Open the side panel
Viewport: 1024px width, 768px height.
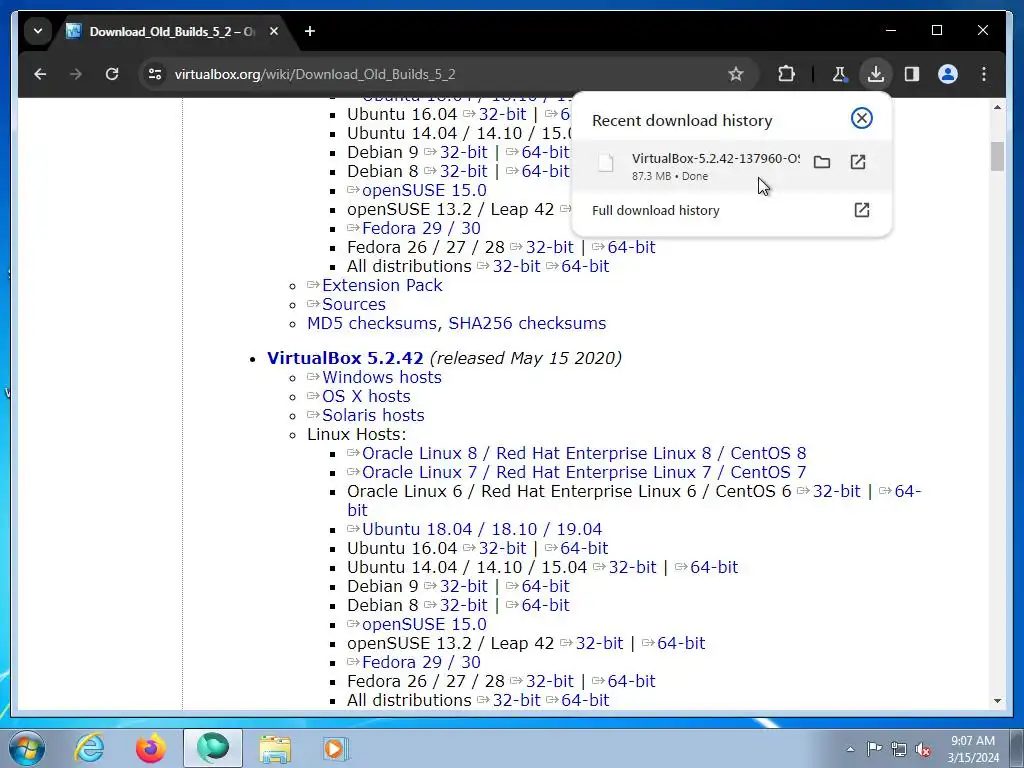click(x=912, y=74)
